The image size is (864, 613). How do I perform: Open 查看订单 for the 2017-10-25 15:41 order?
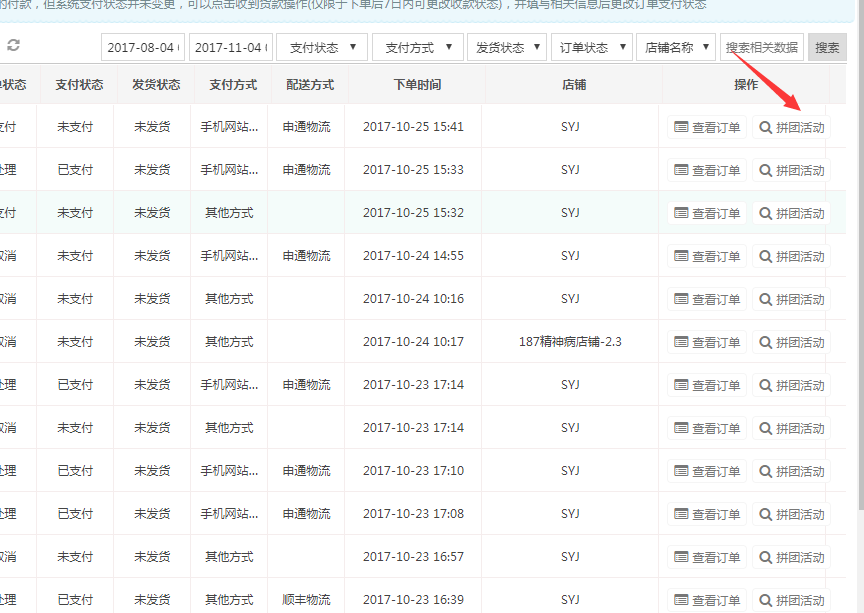(x=707, y=127)
